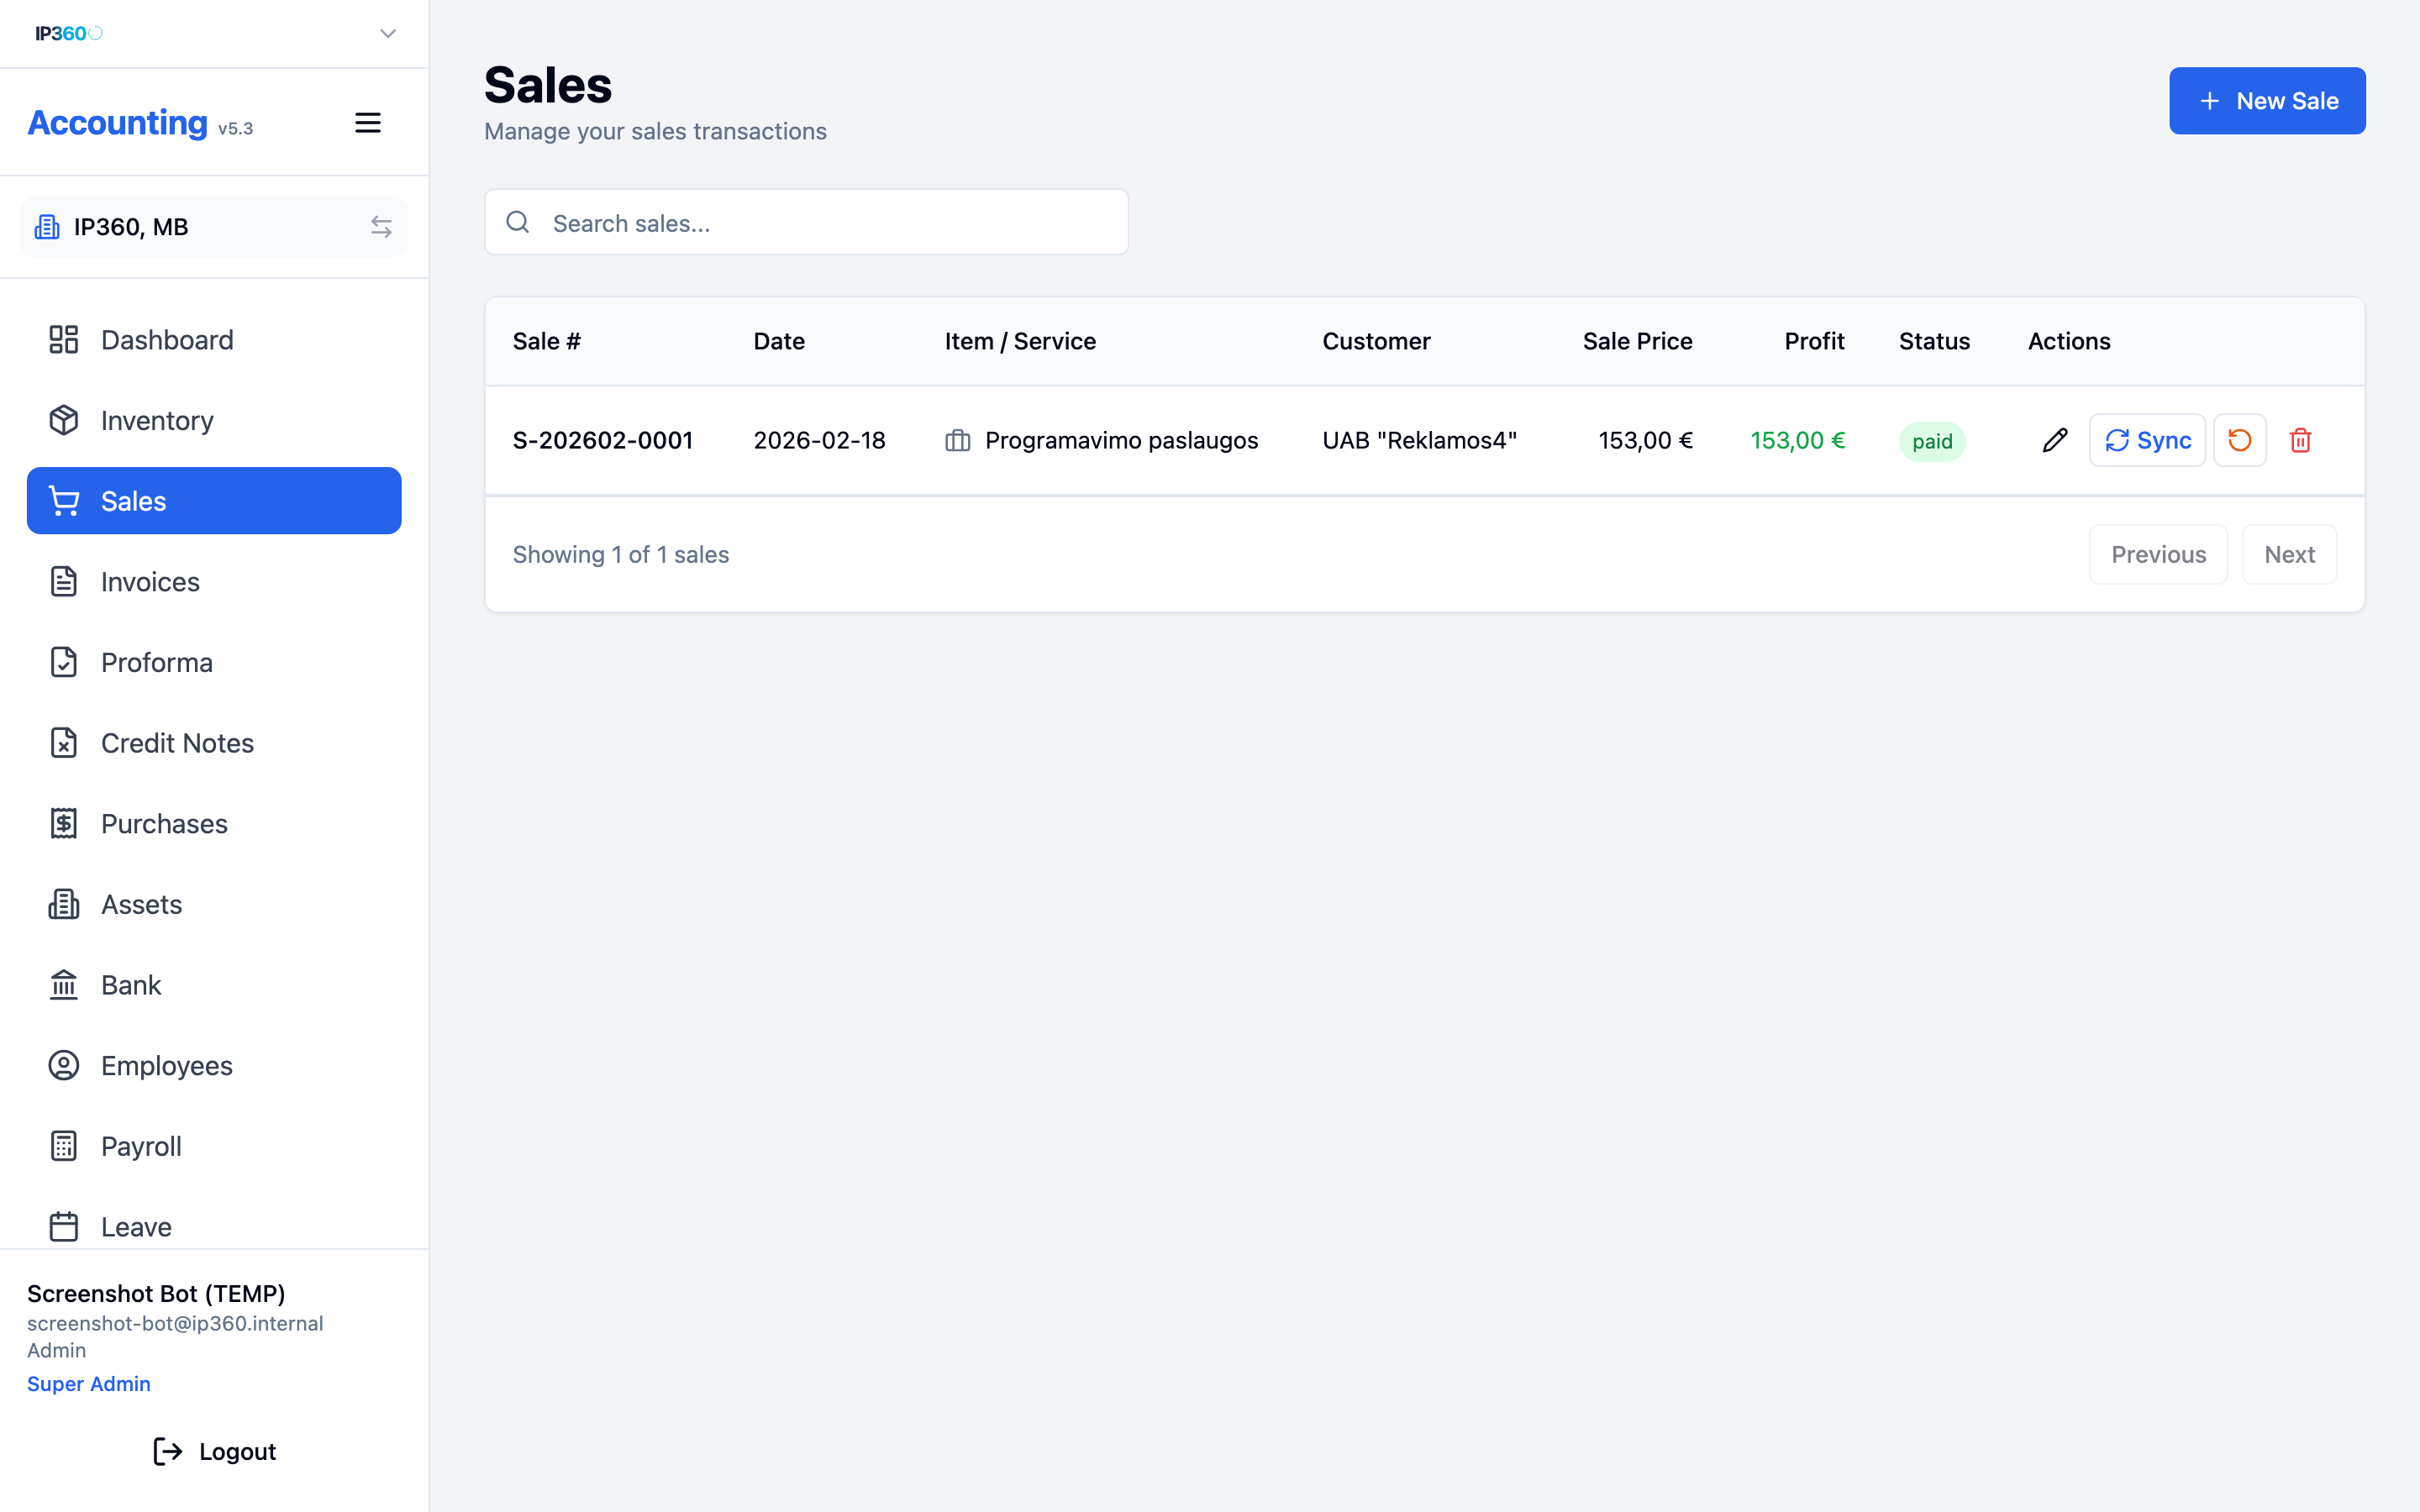
Task: Click screenshot-bot@ip360.internal email text
Action: [175, 1323]
